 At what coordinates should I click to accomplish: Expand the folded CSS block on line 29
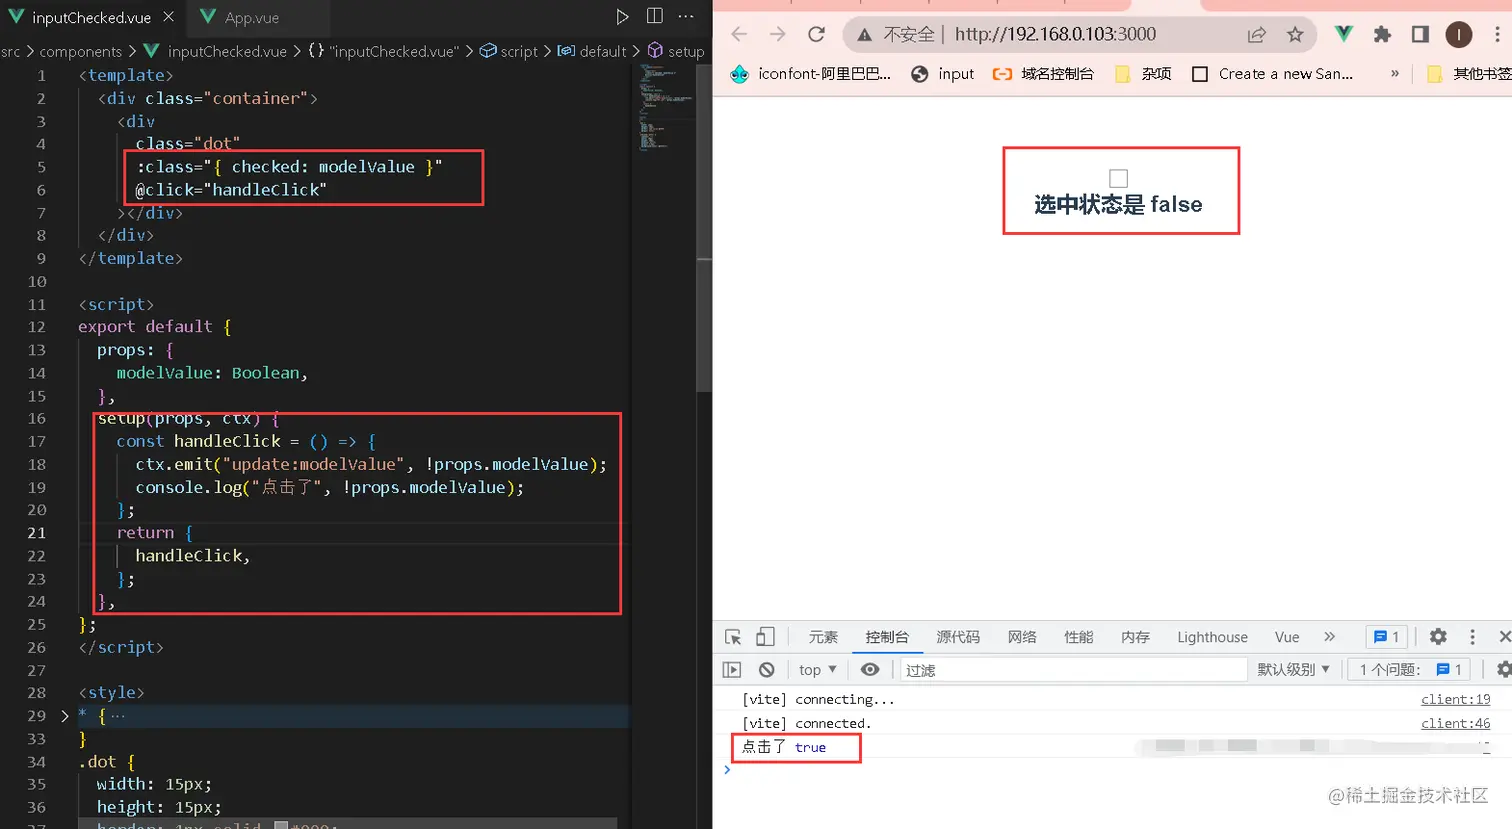click(x=65, y=716)
